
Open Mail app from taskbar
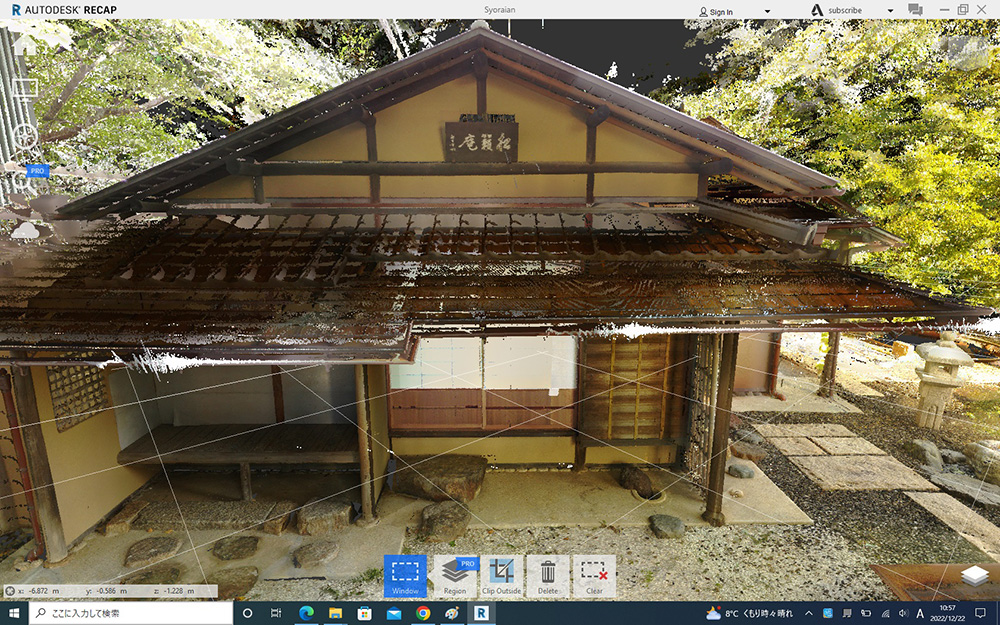click(394, 613)
